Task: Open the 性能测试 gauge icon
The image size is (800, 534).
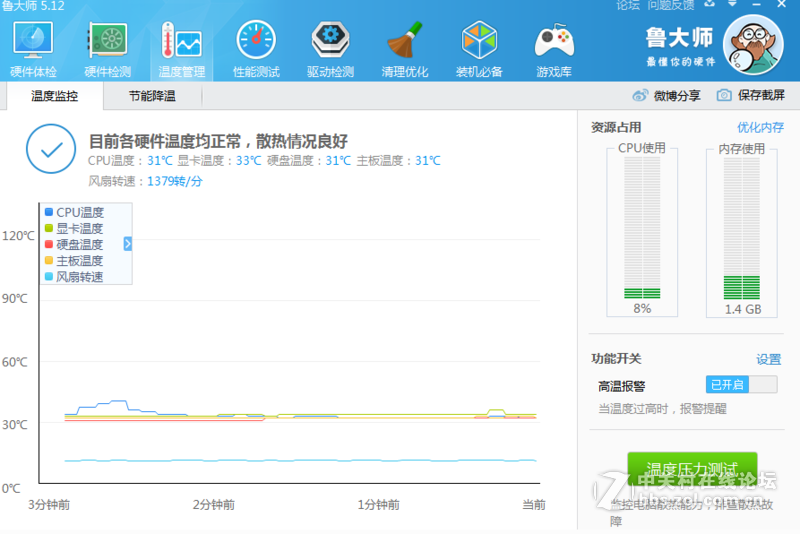Action: [256, 40]
